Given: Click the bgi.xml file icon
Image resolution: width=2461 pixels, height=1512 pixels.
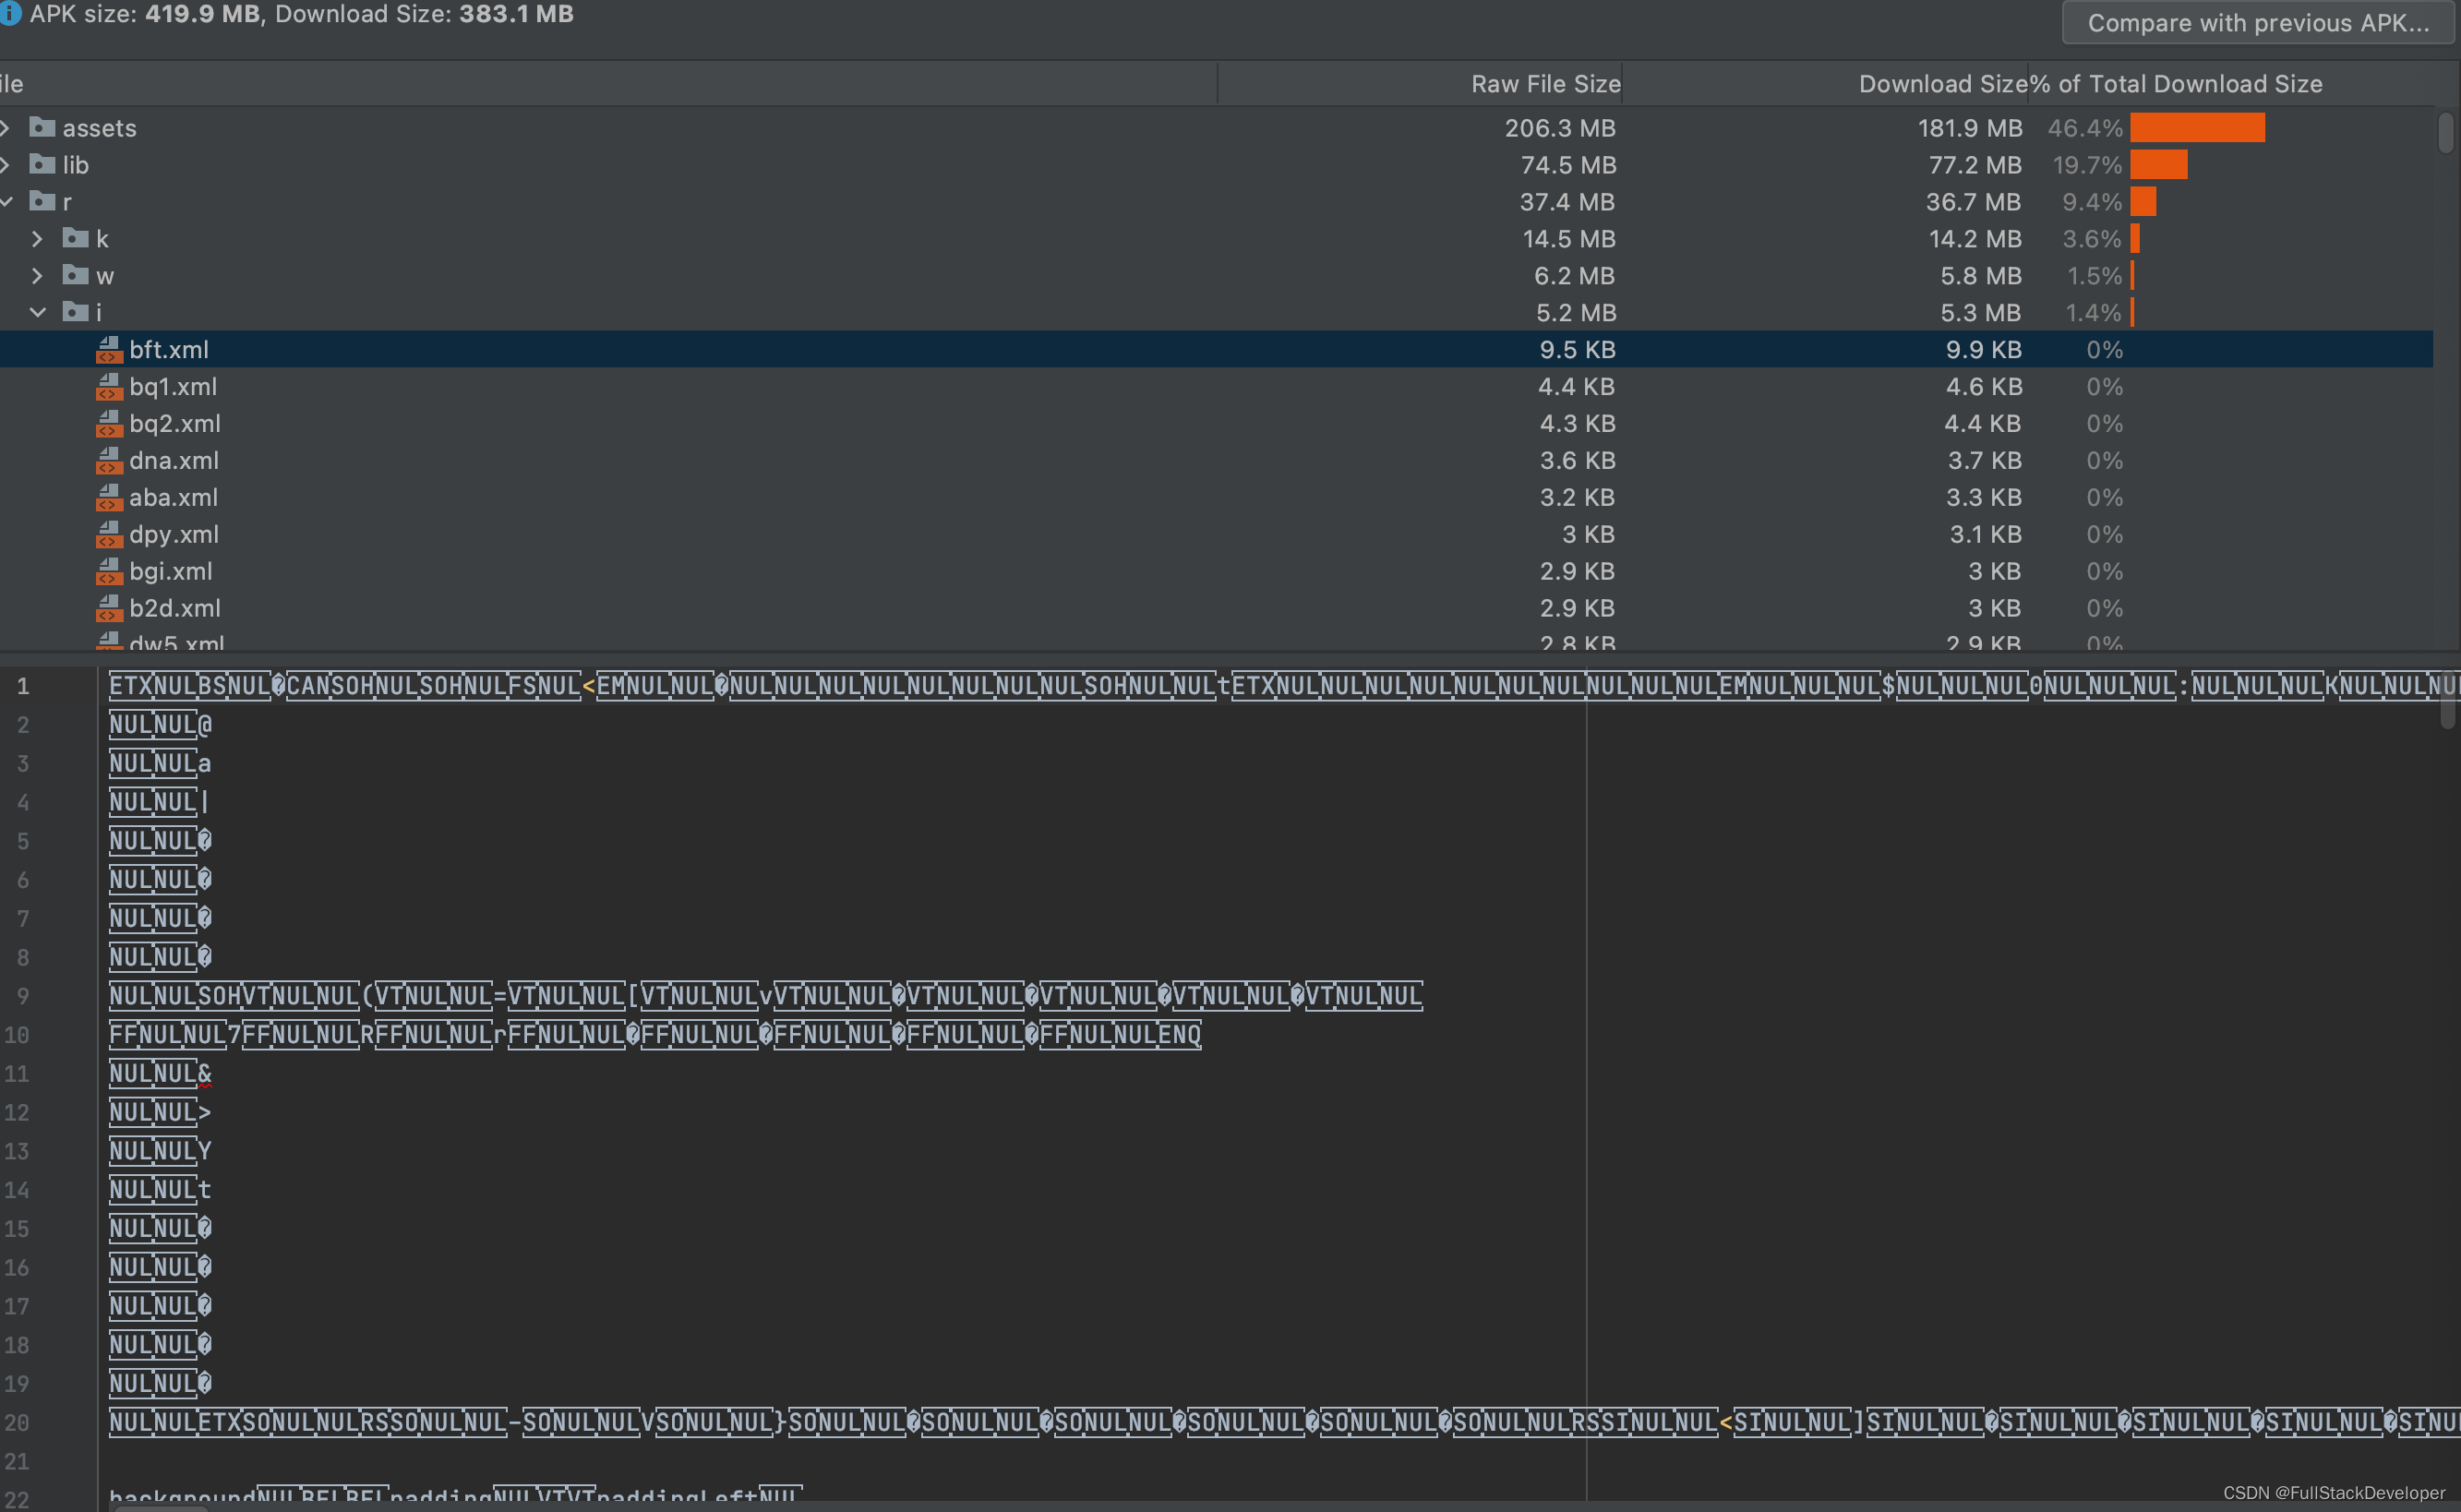Looking at the screenshot, I should coord(109,572).
